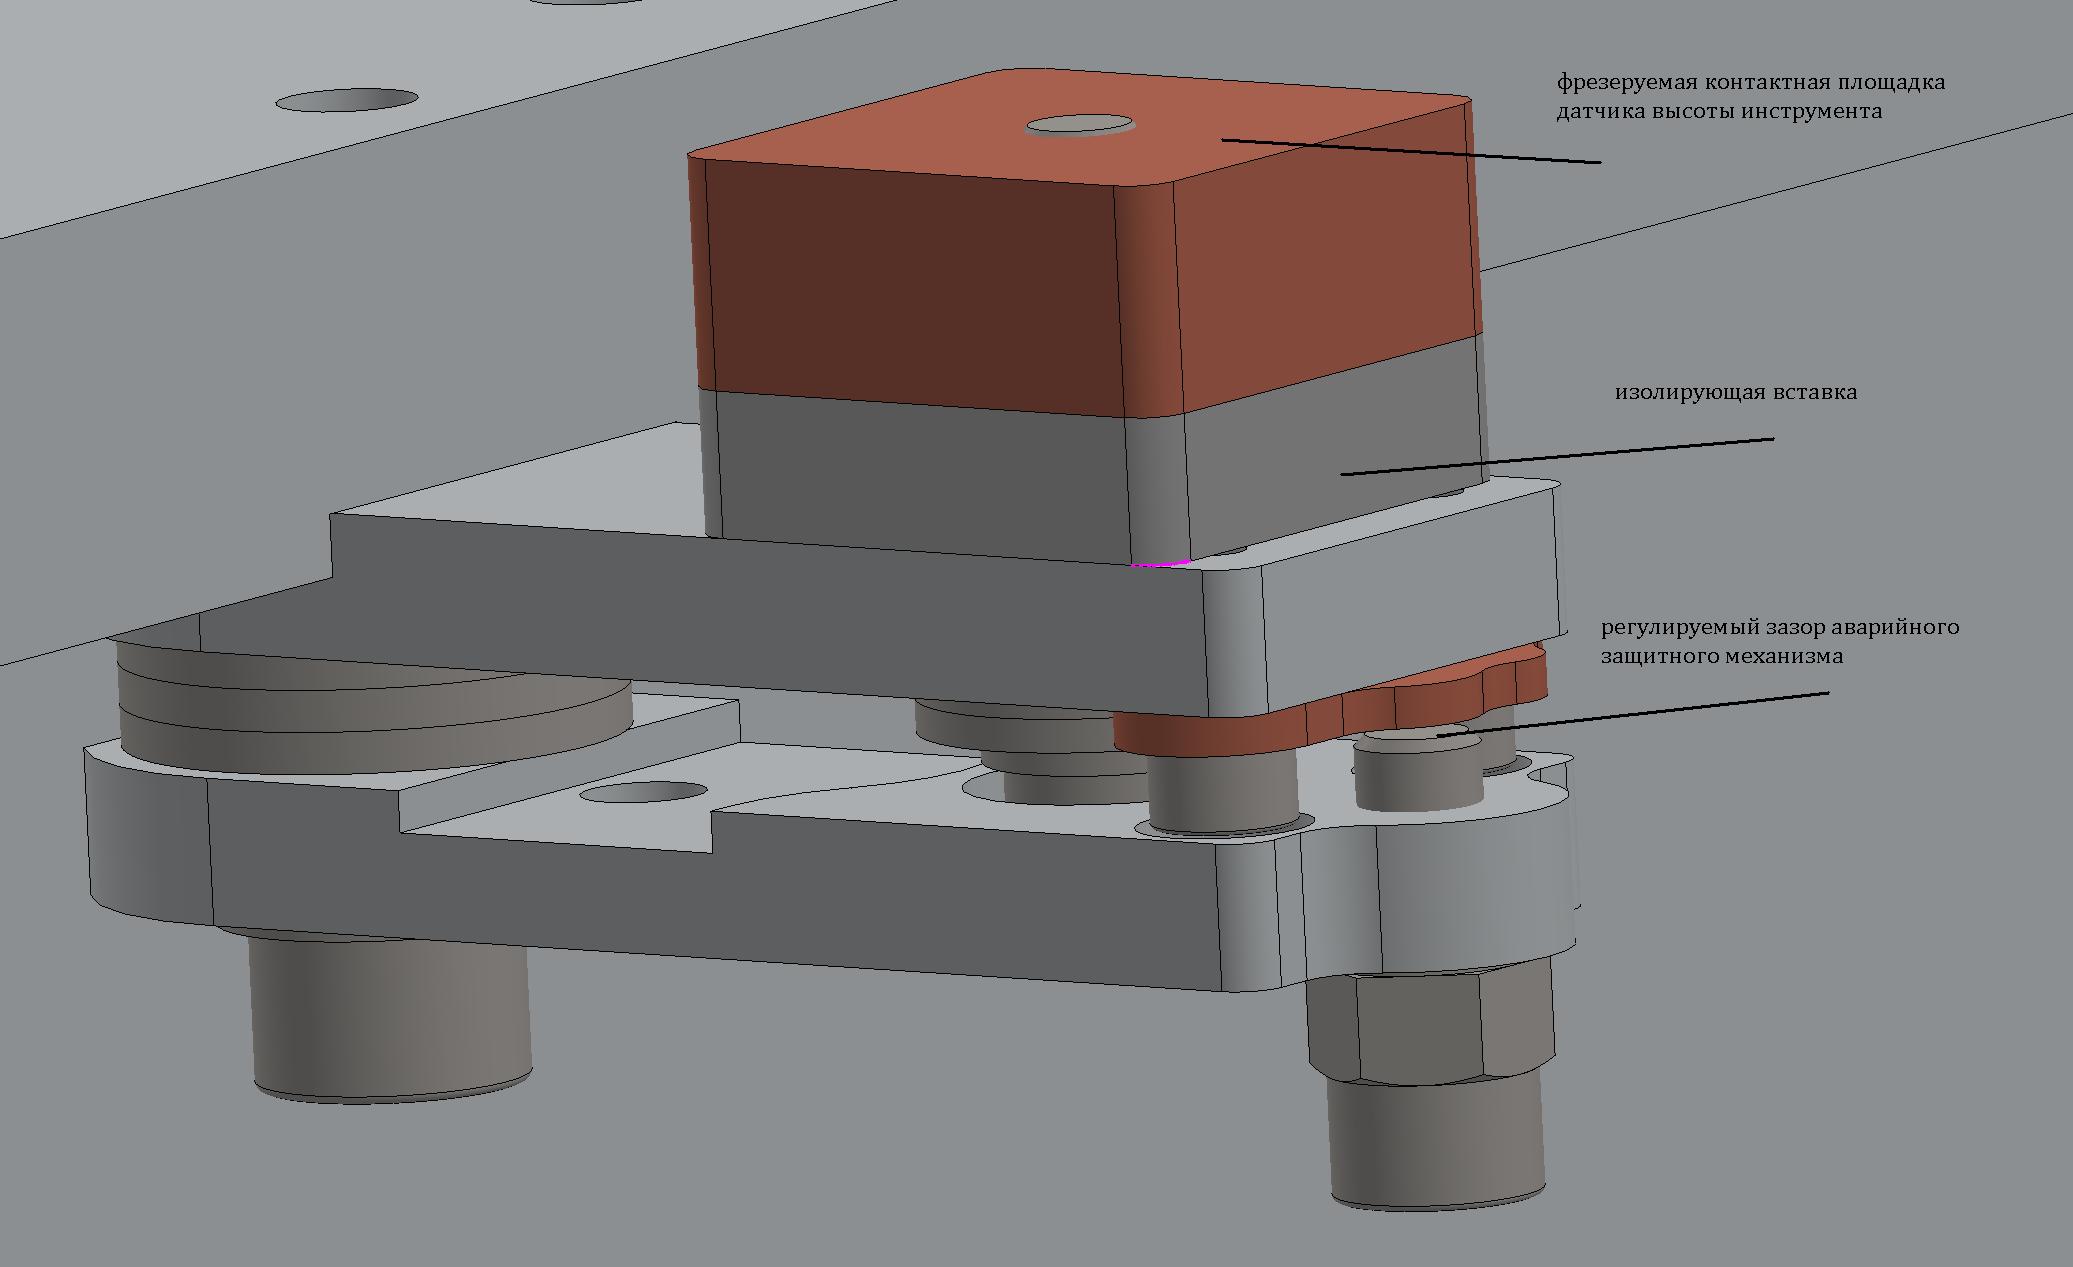Viewport: 2073px width, 1267px height.
Task: Click the 'фрезеруемая контактная площадка' annotation label
Action: (1750, 82)
